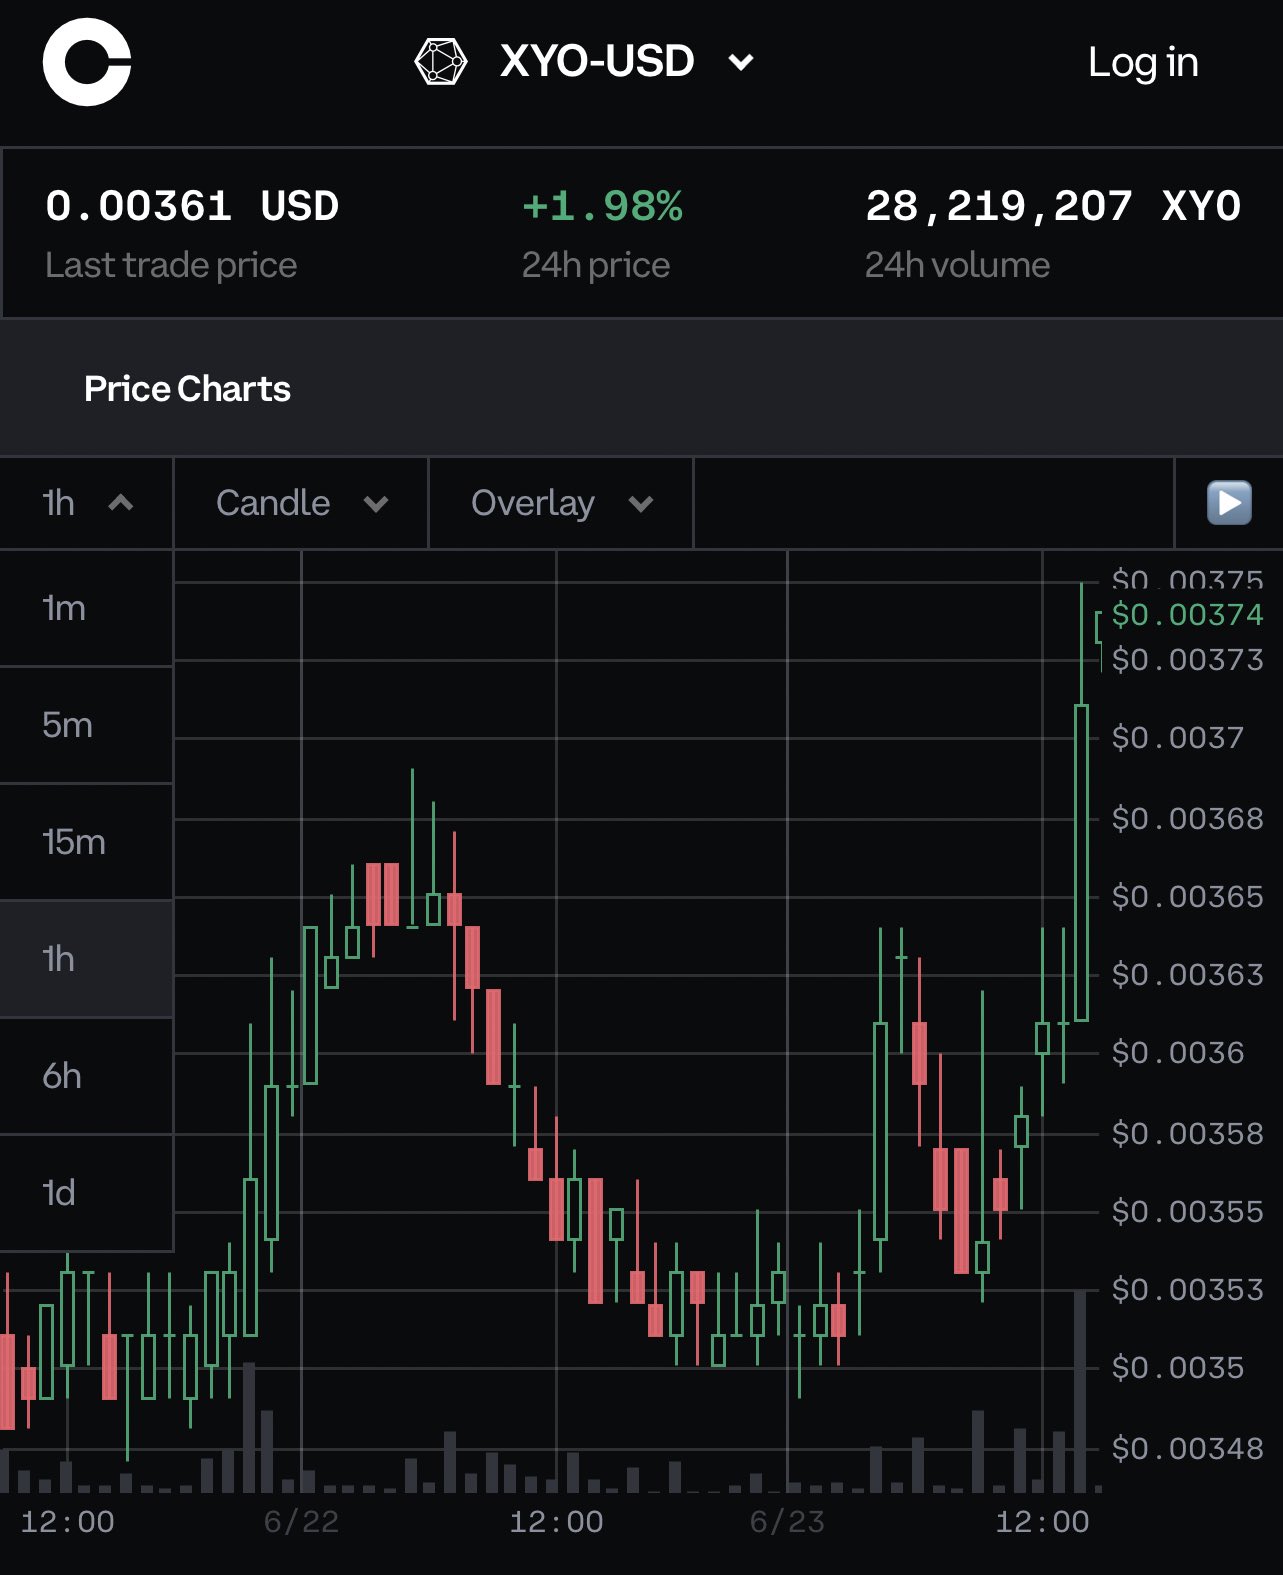Screen dimensions: 1283x1575
Task: Click the $0.0037 price axis label
Action: point(1177,738)
